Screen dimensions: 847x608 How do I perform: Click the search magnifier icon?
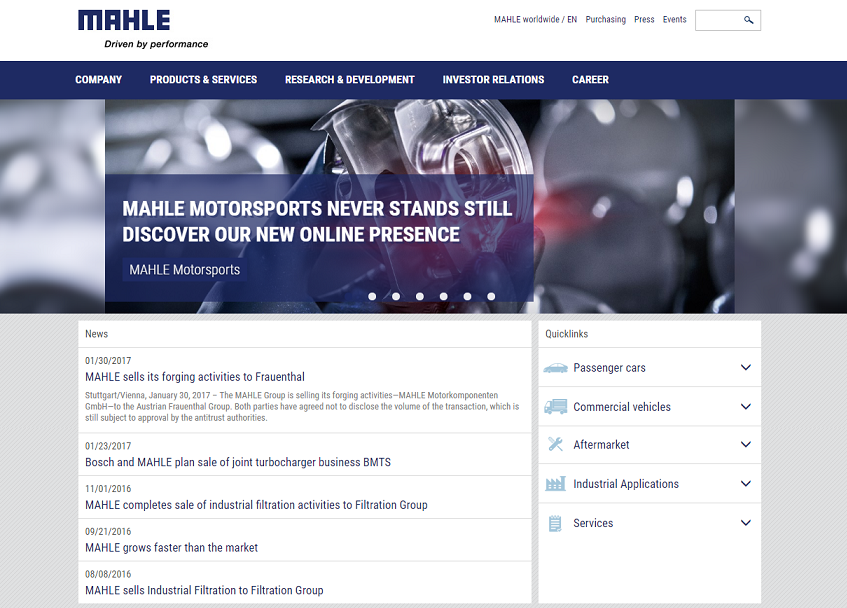[x=748, y=20]
